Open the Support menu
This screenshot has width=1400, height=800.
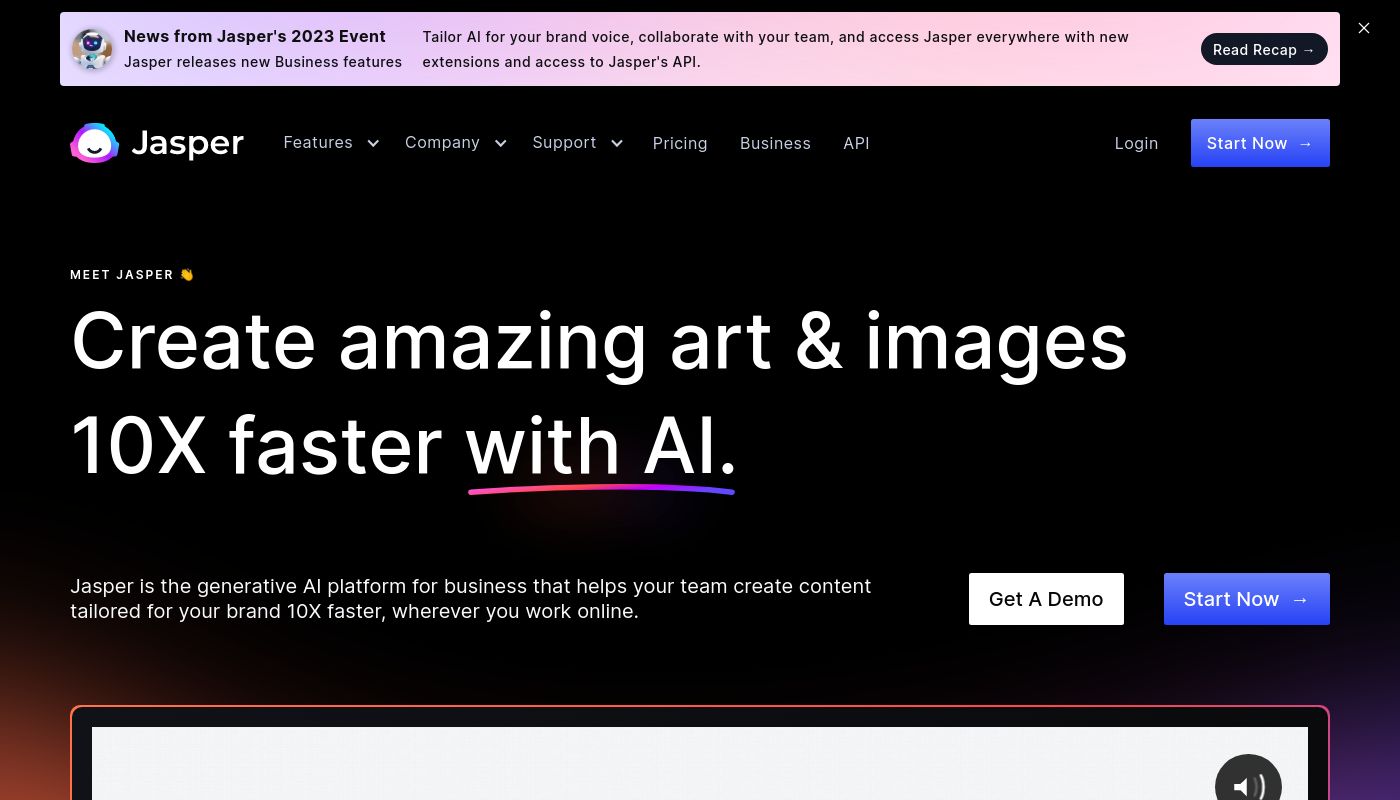click(x=564, y=142)
